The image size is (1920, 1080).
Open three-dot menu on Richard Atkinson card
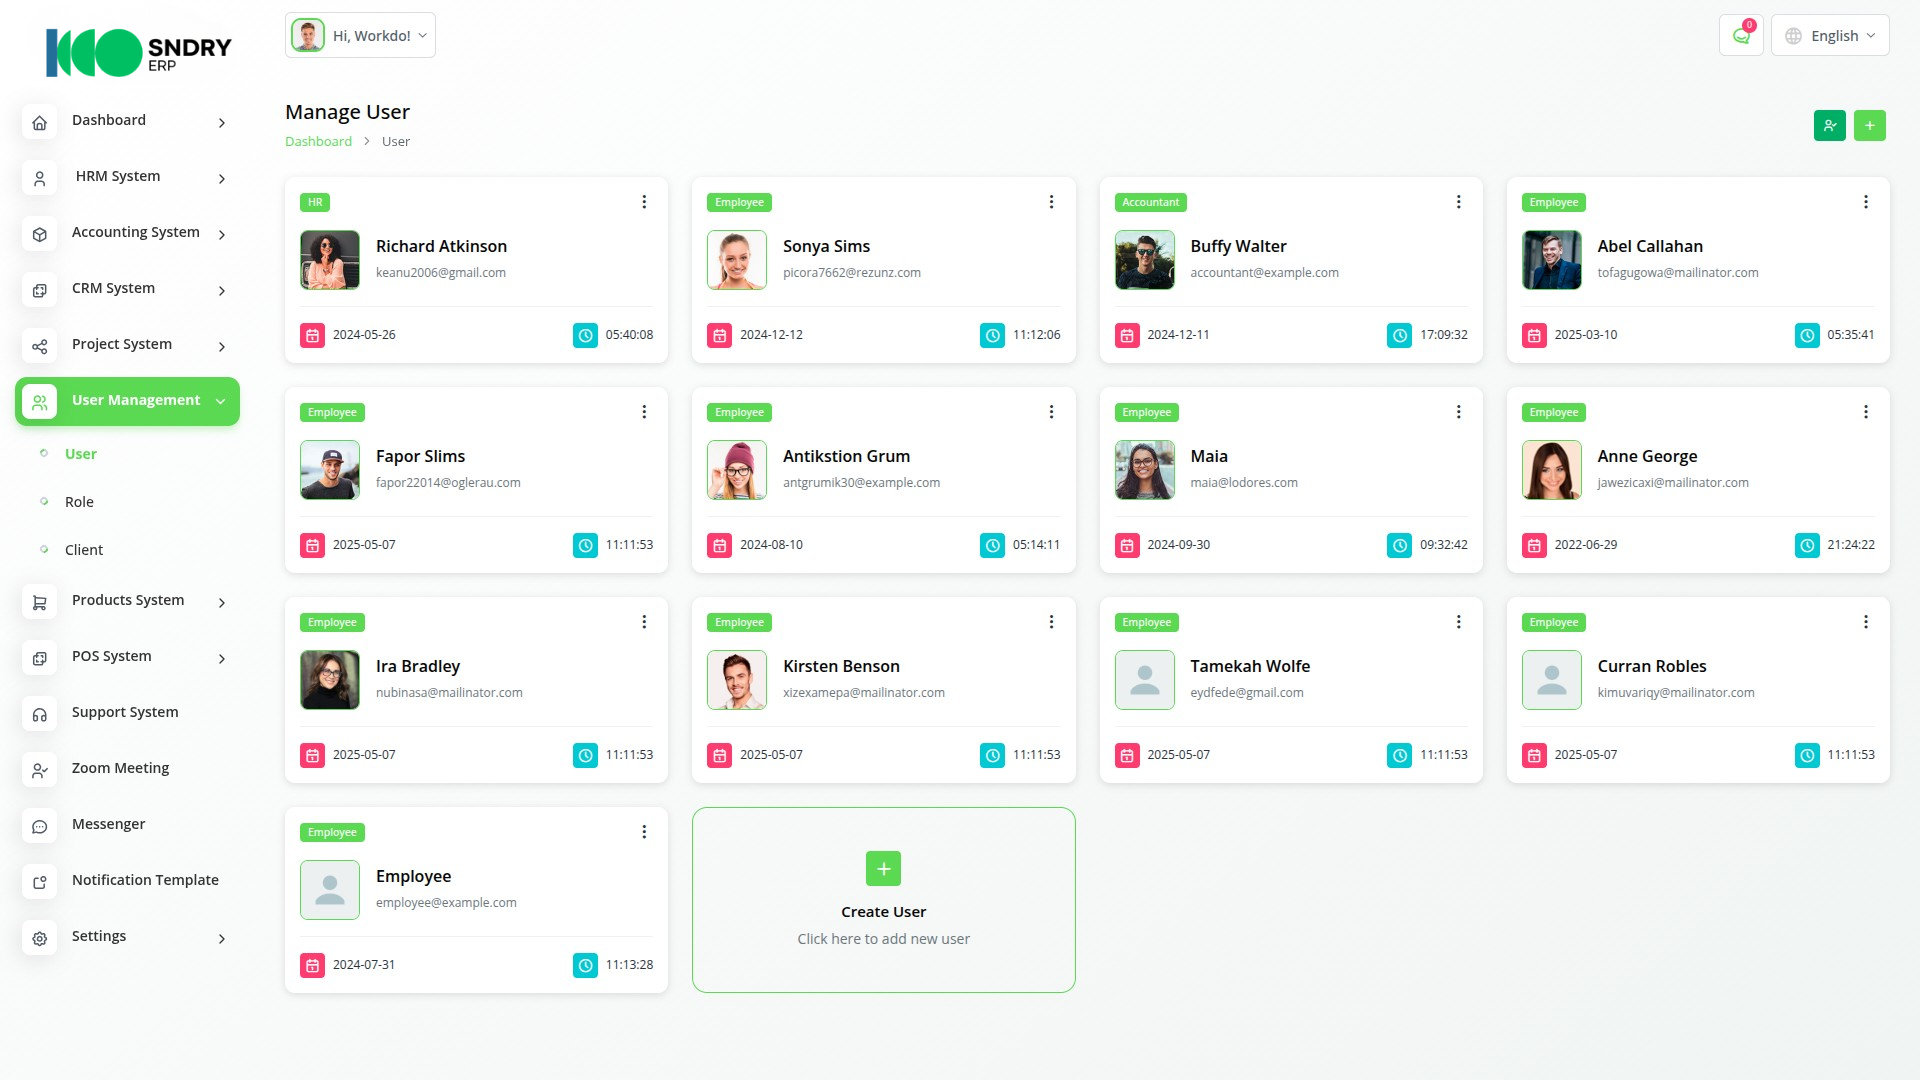point(644,202)
